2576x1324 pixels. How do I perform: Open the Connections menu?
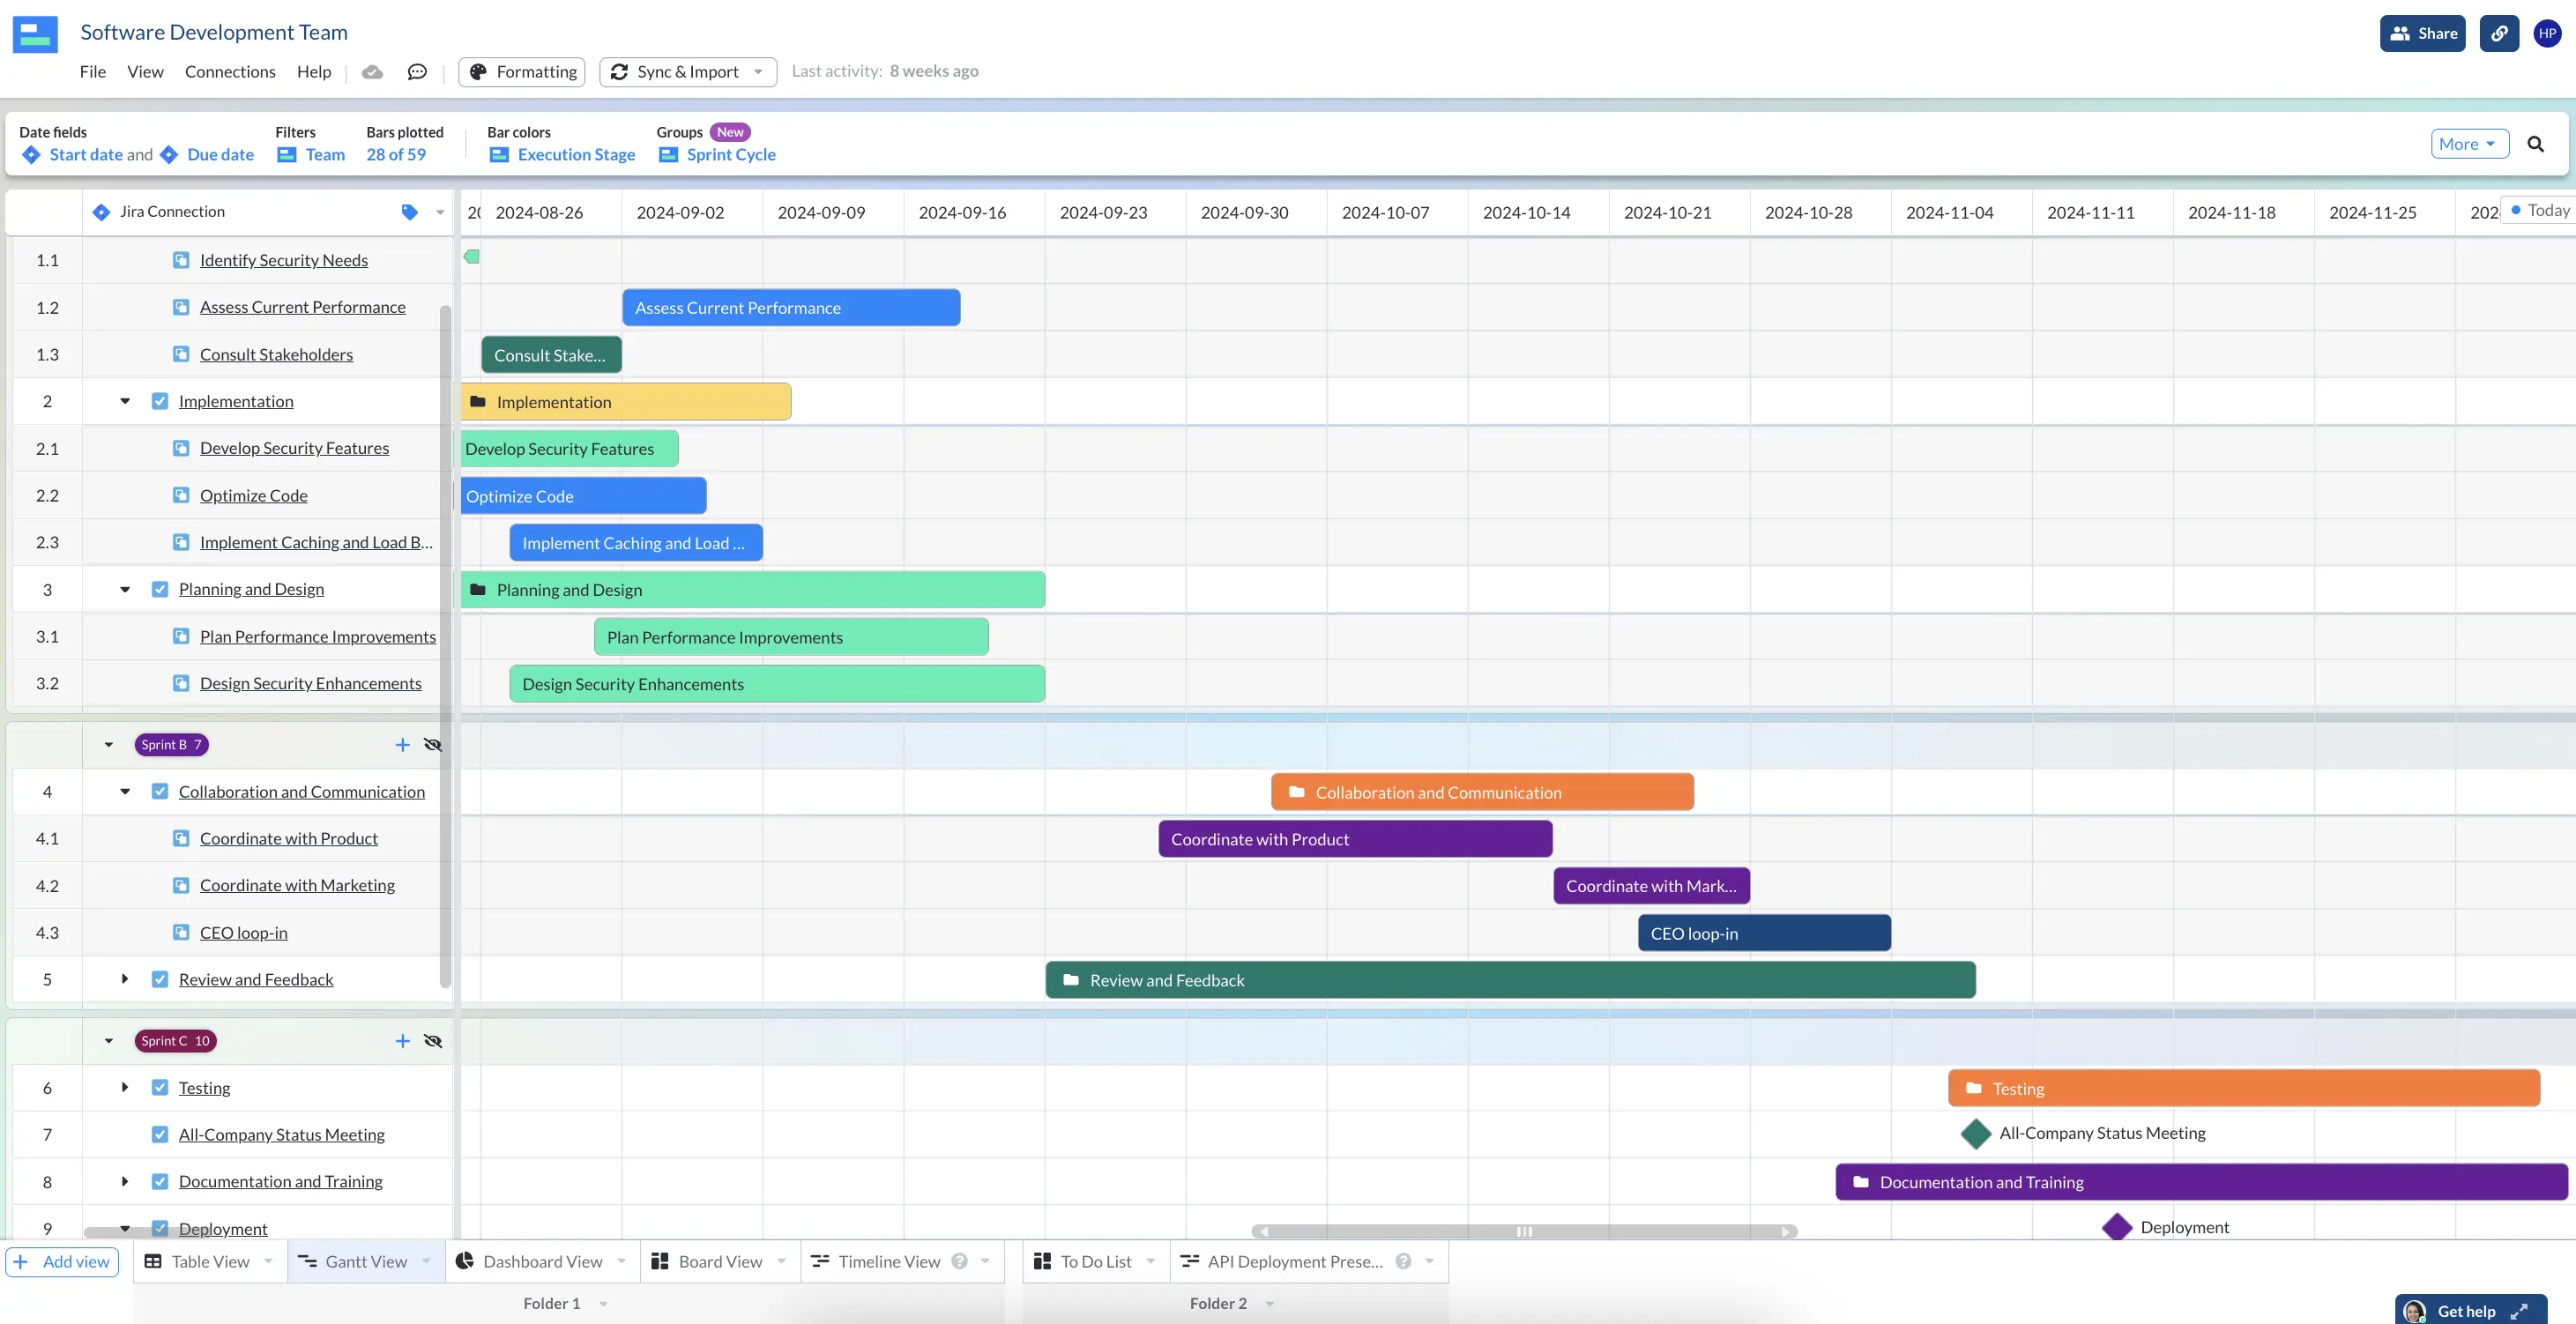point(230,72)
